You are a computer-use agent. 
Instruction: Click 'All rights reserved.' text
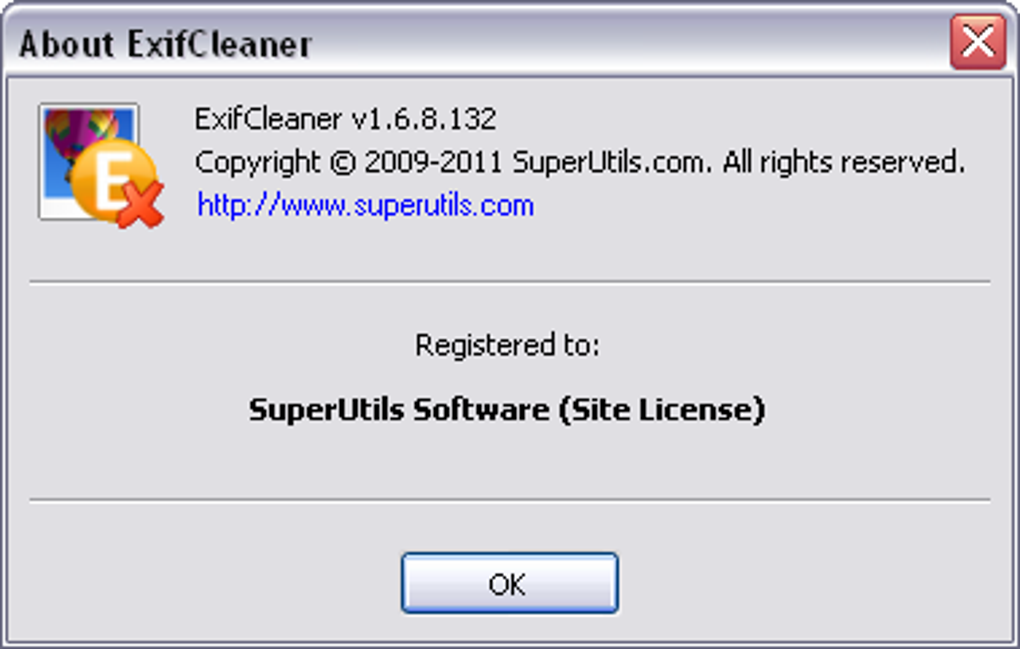[844, 162]
